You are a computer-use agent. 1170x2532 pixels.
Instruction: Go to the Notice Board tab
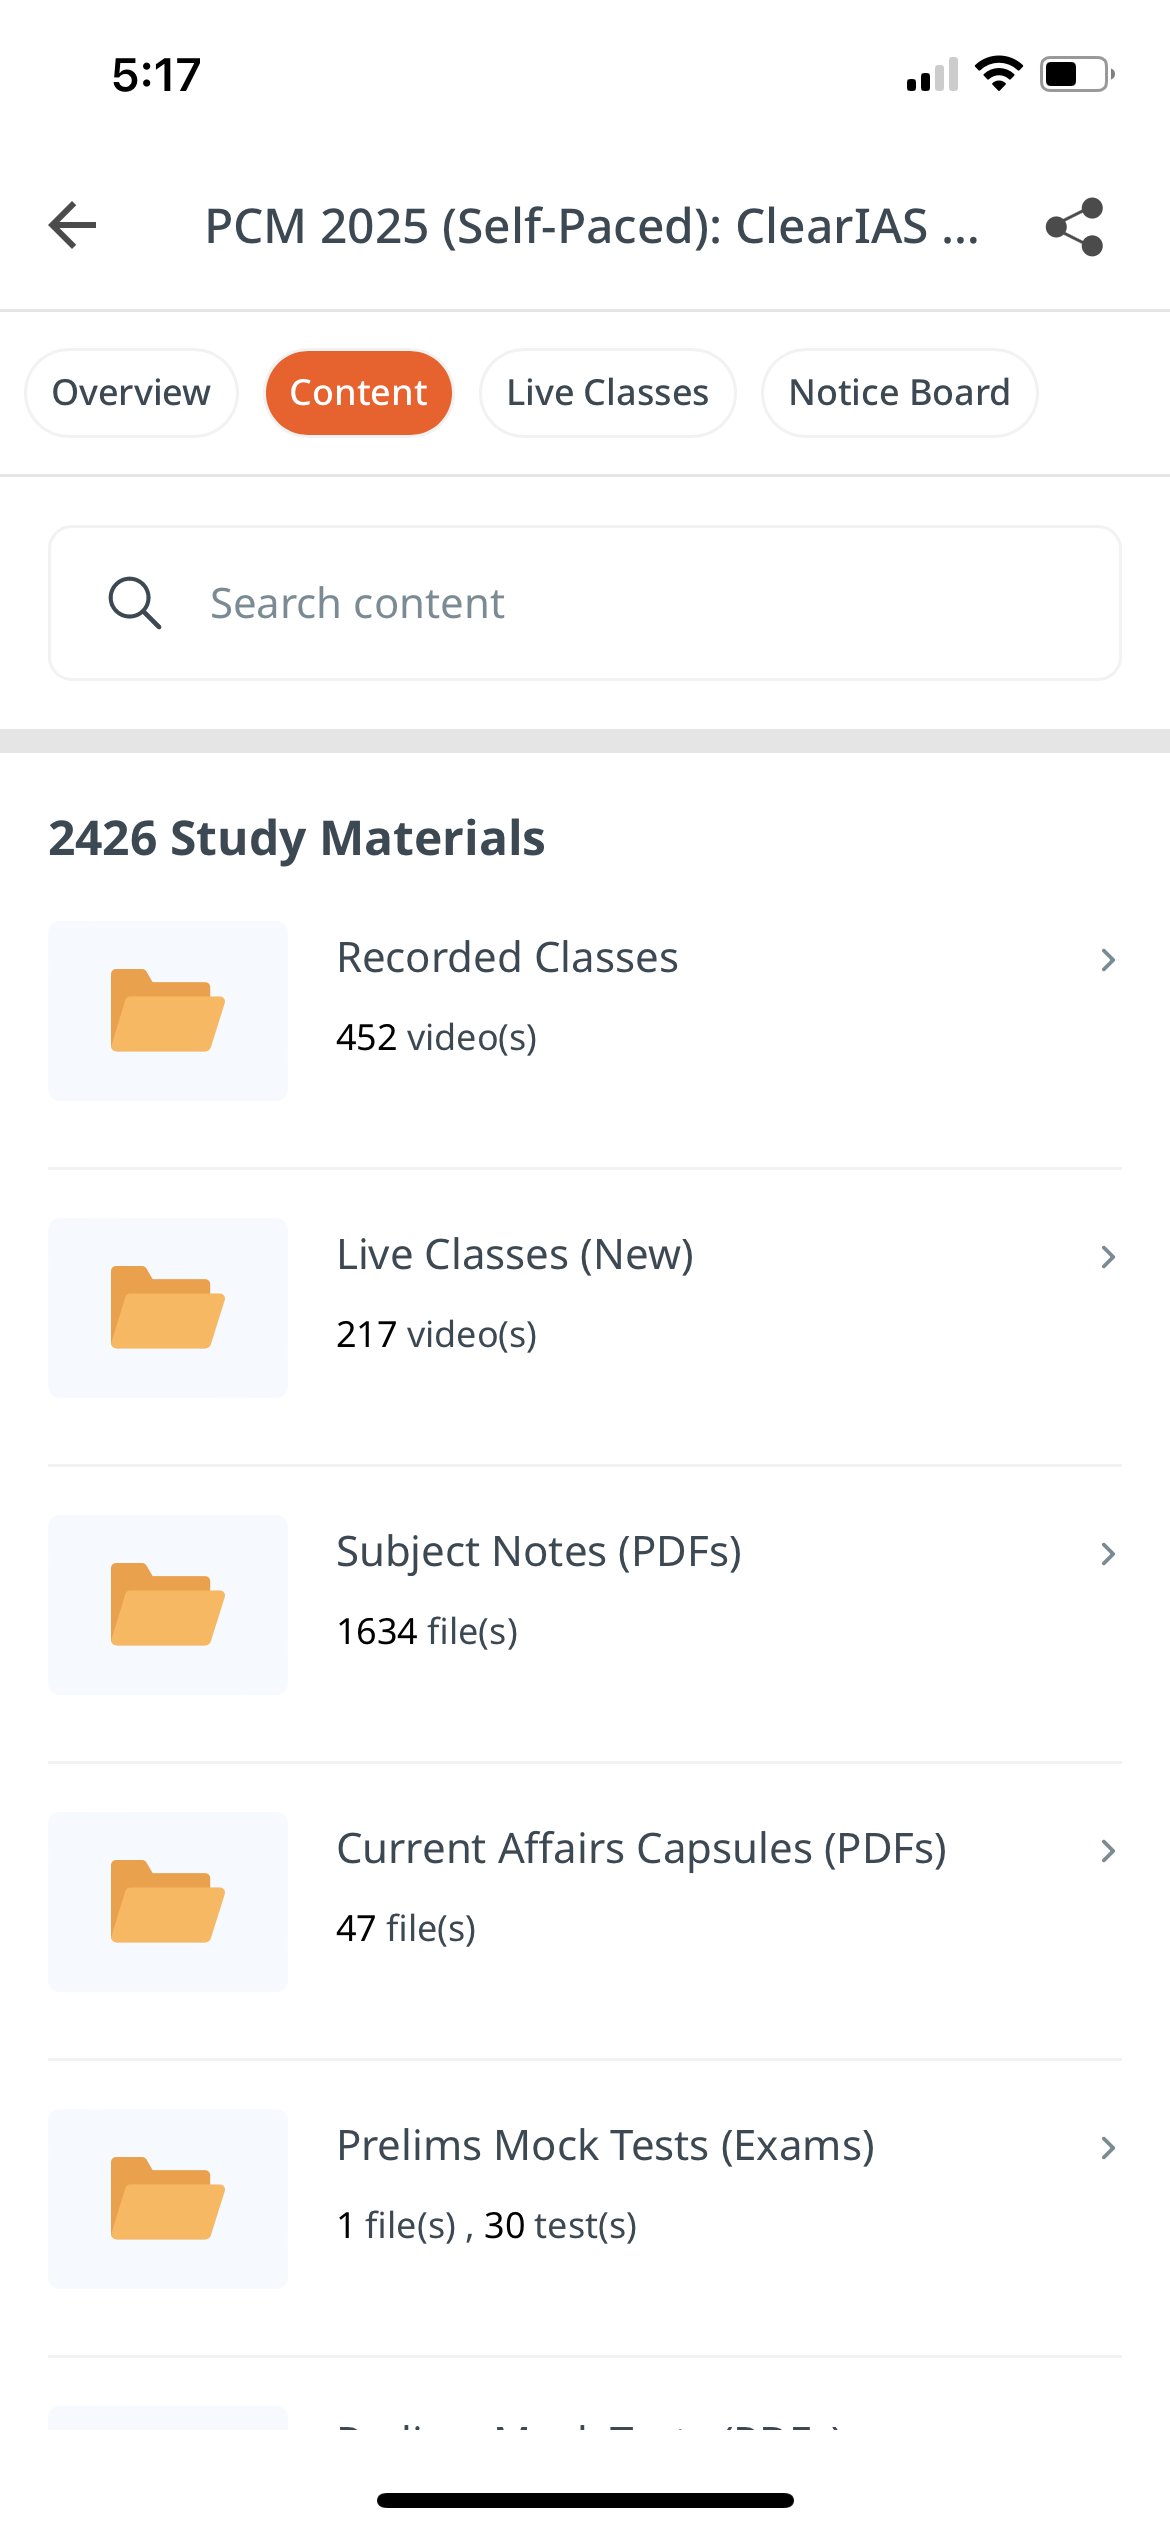point(899,393)
